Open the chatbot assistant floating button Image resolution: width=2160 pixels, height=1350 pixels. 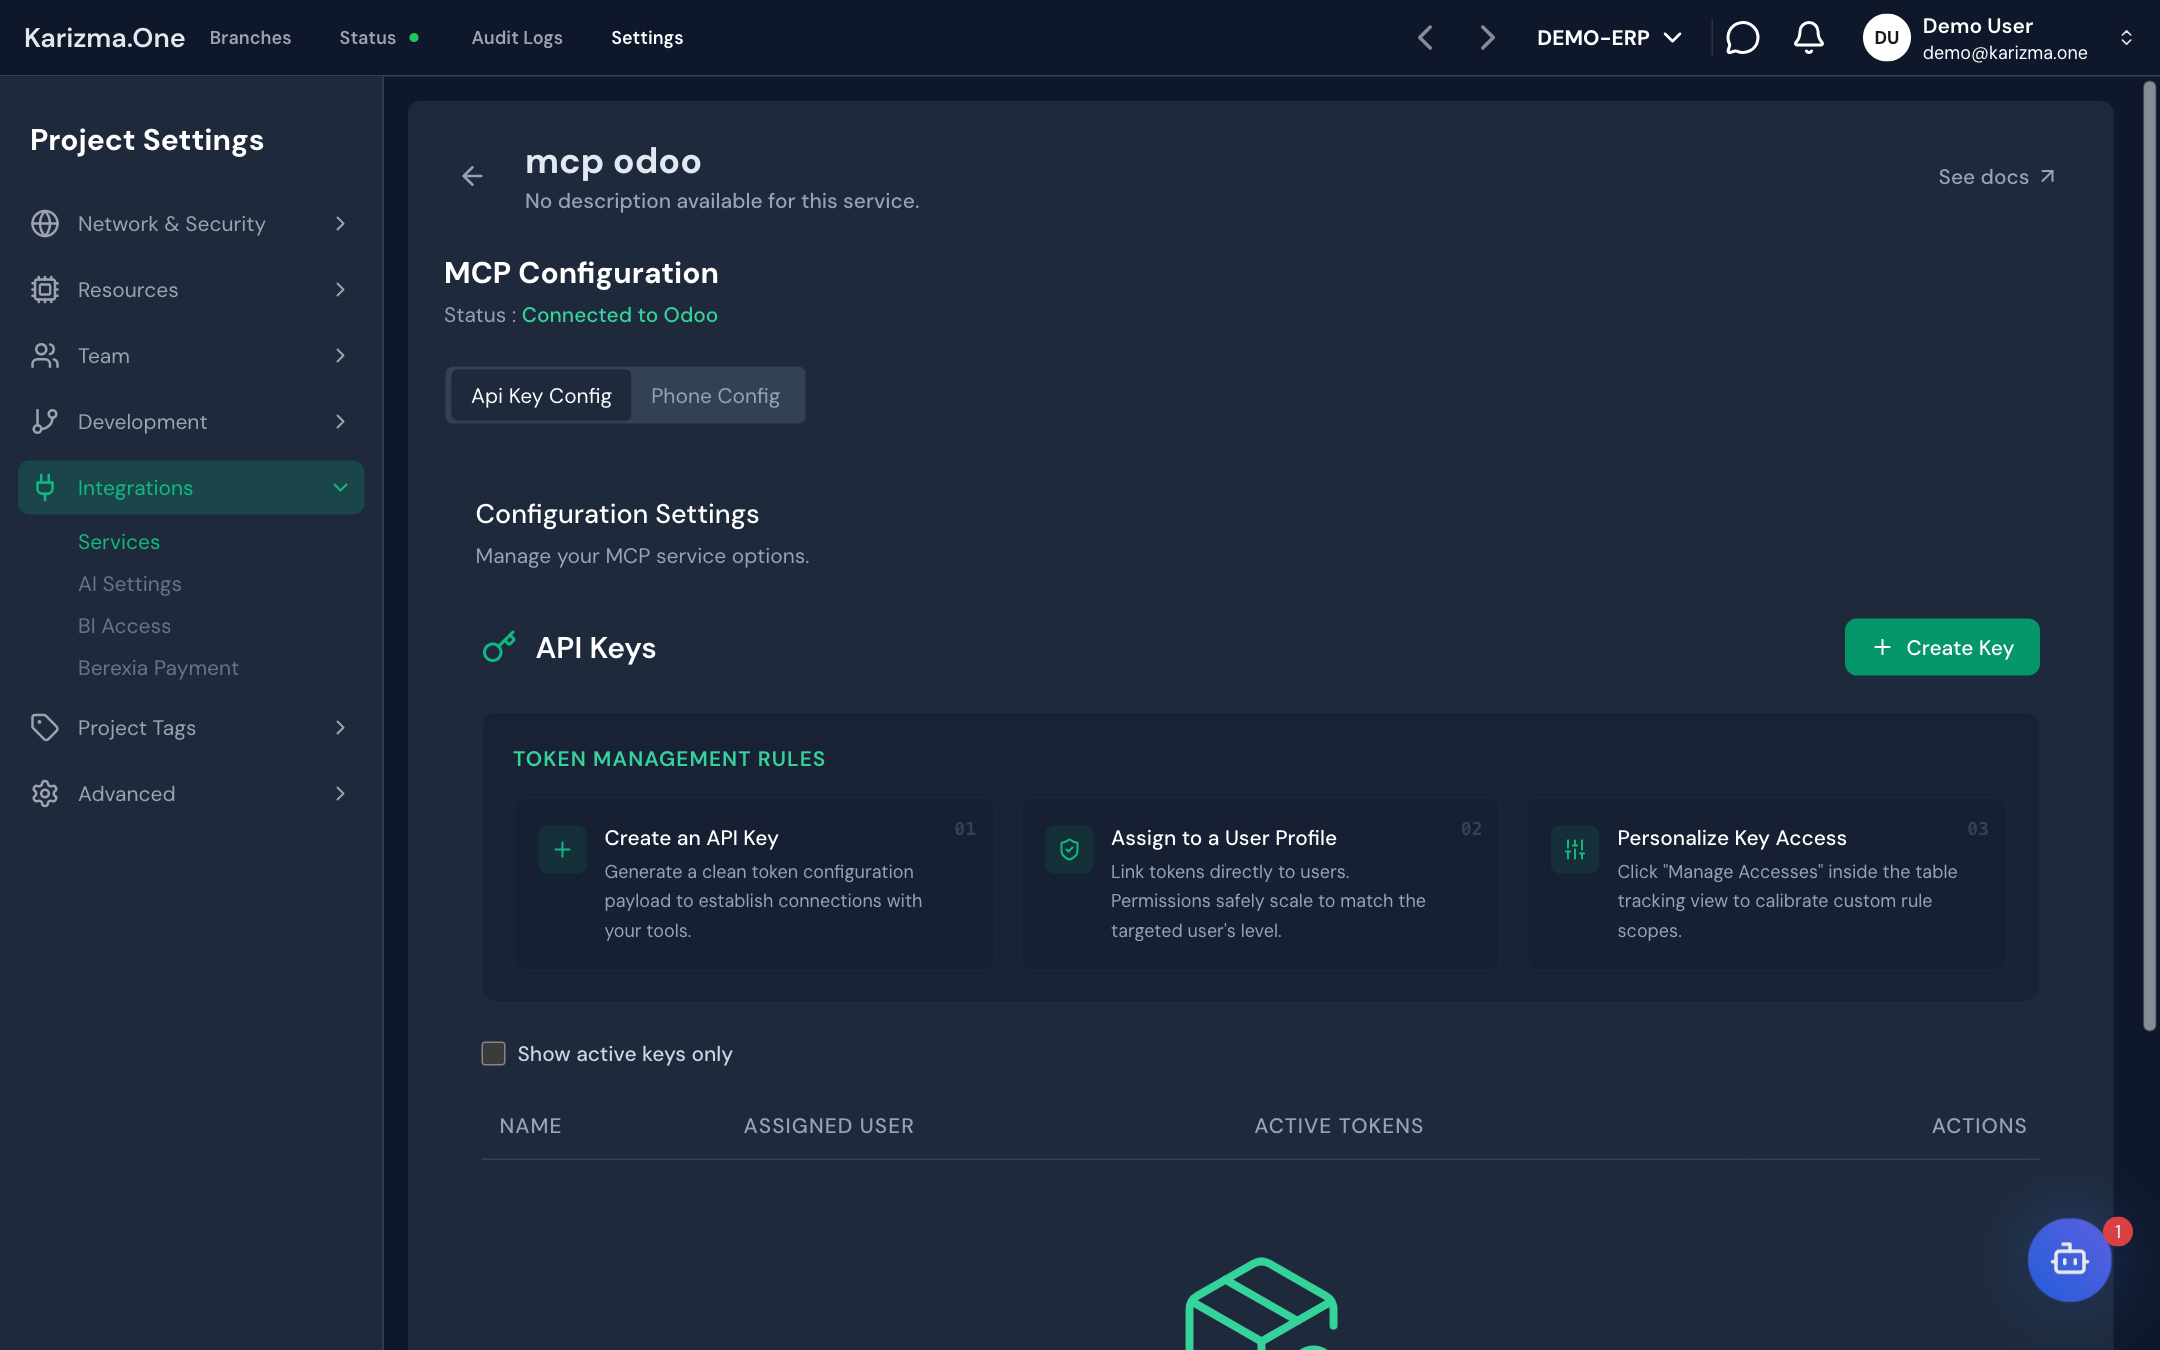[2069, 1259]
